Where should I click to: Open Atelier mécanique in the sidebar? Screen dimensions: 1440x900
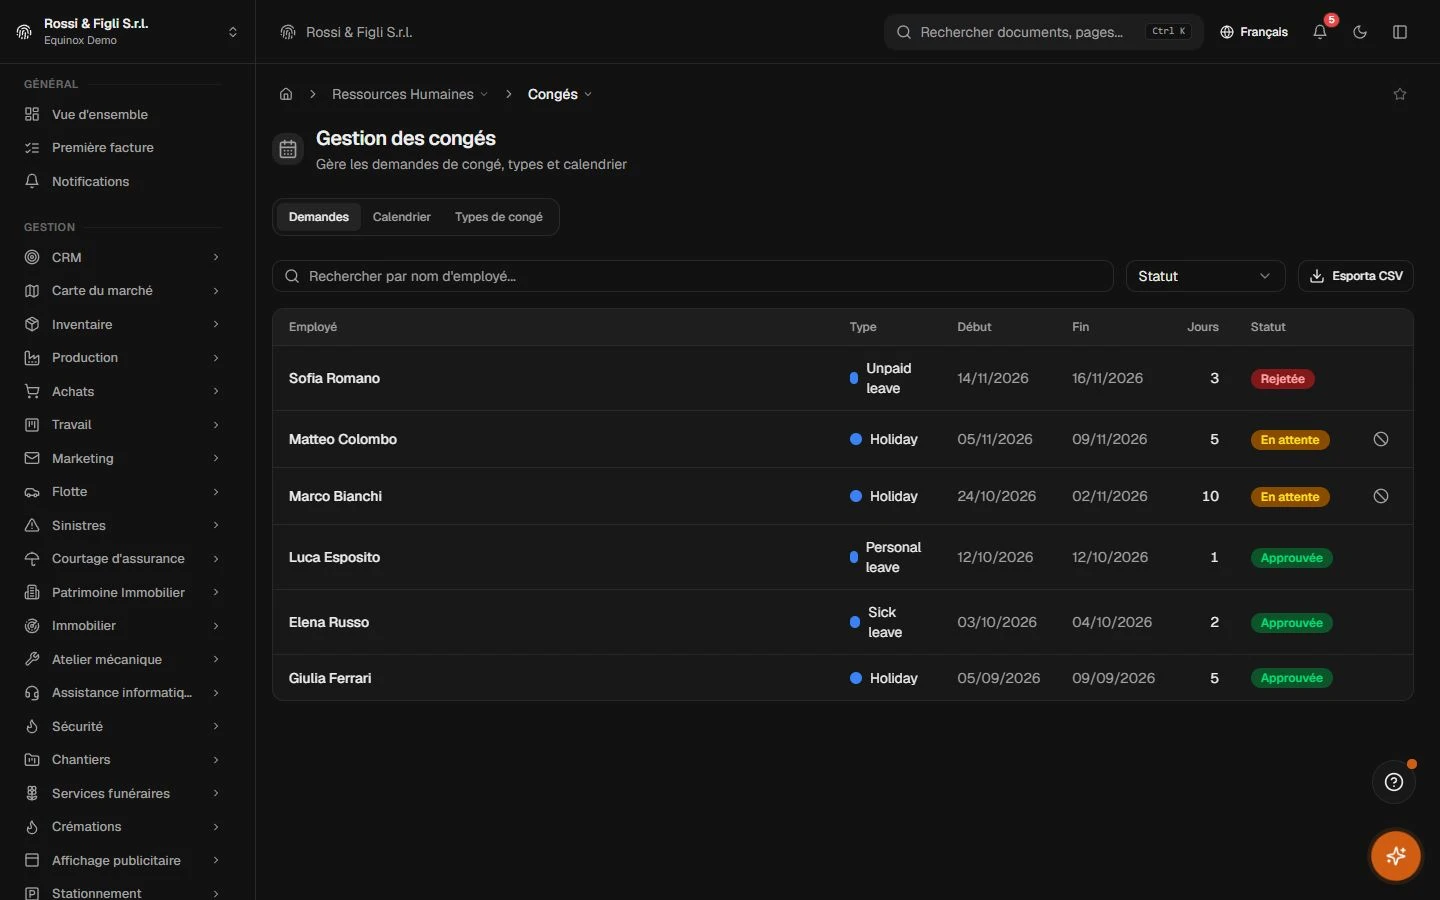click(x=122, y=659)
